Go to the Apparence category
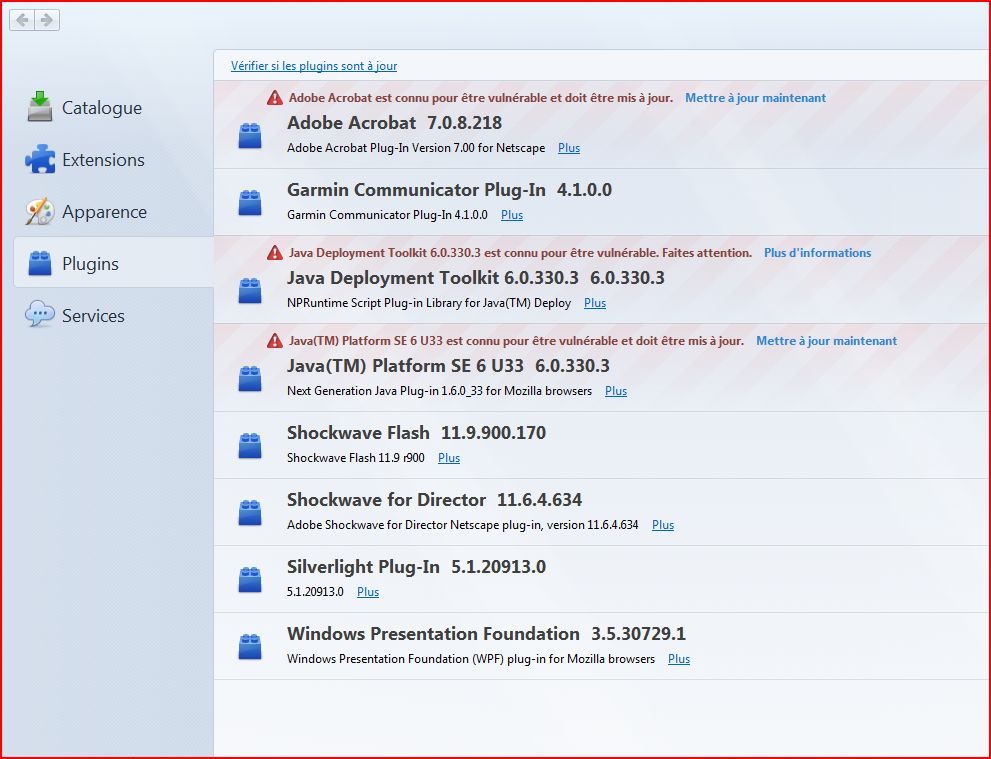Viewport: 991px width, 759px height. coord(103,212)
